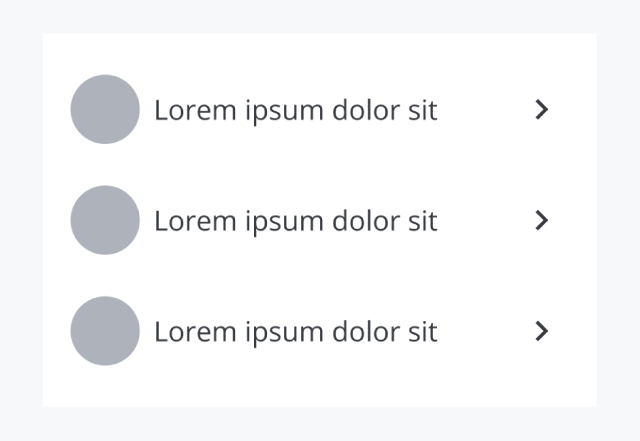Click the light gray page background outside the card

[20, 220]
